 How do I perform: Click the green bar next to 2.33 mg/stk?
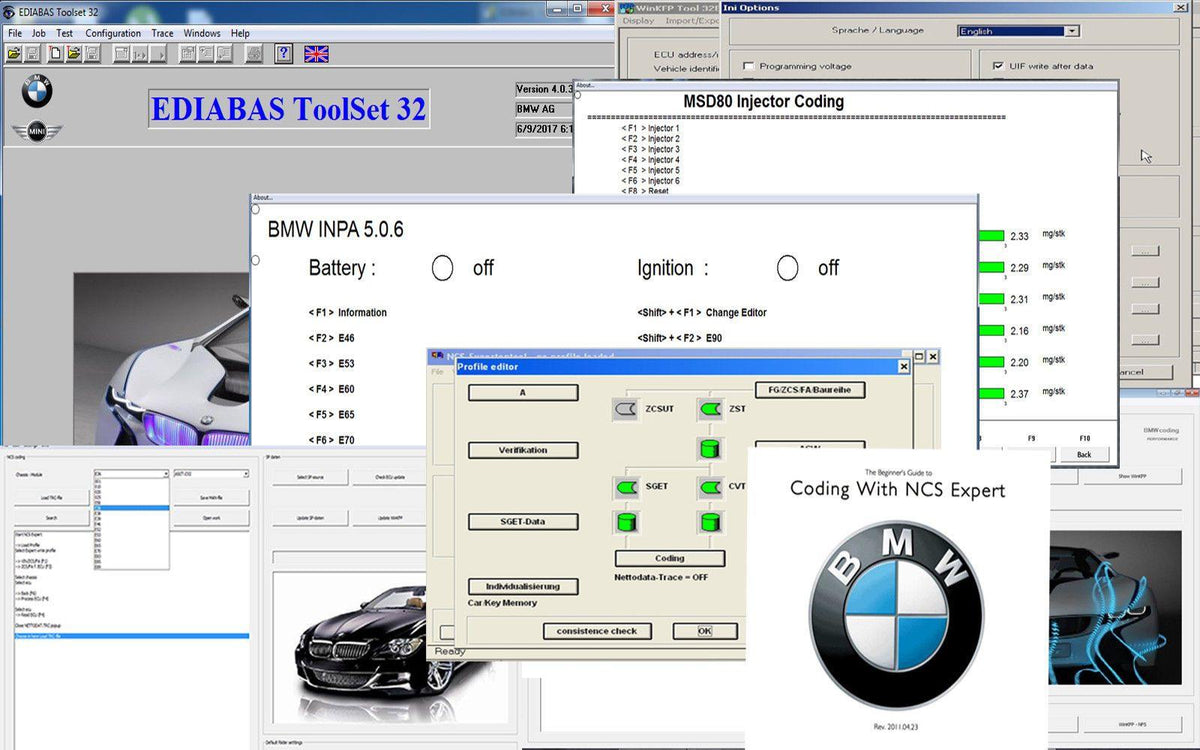pyautogui.click(x=991, y=236)
